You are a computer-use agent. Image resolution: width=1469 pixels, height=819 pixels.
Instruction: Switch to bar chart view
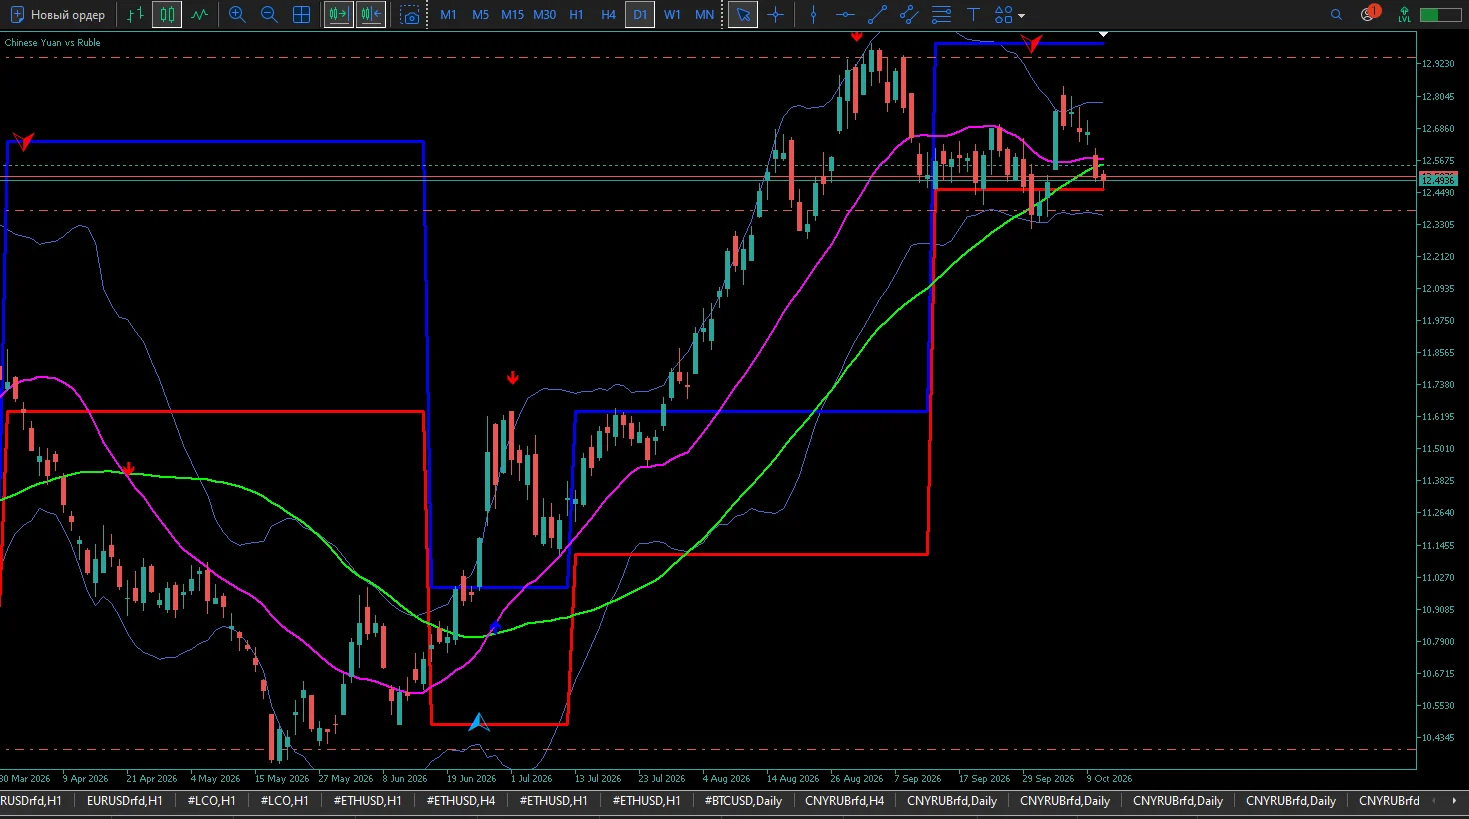tap(136, 15)
